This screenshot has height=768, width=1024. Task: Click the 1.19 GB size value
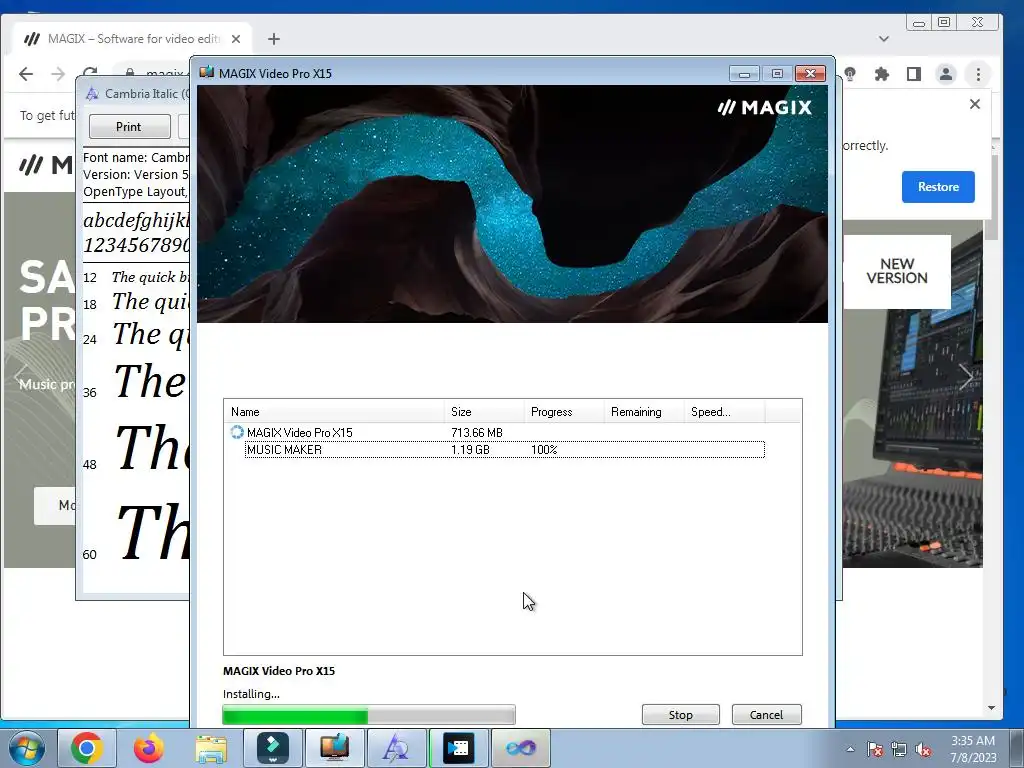point(470,449)
